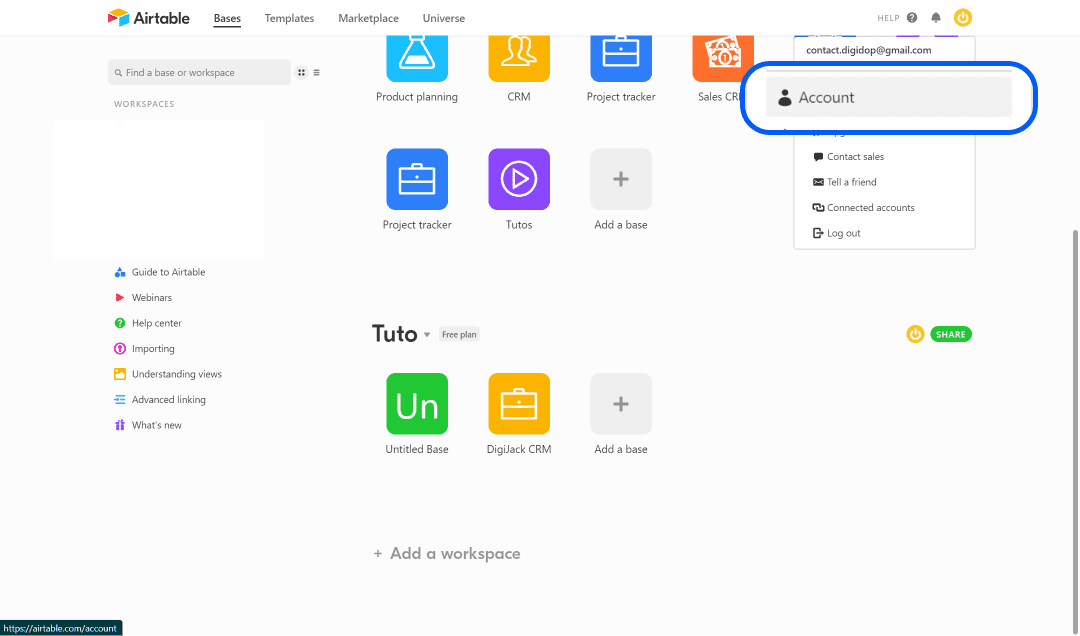Click Log out
The width and height of the screenshot is (1080, 636).
click(x=836, y=233)
